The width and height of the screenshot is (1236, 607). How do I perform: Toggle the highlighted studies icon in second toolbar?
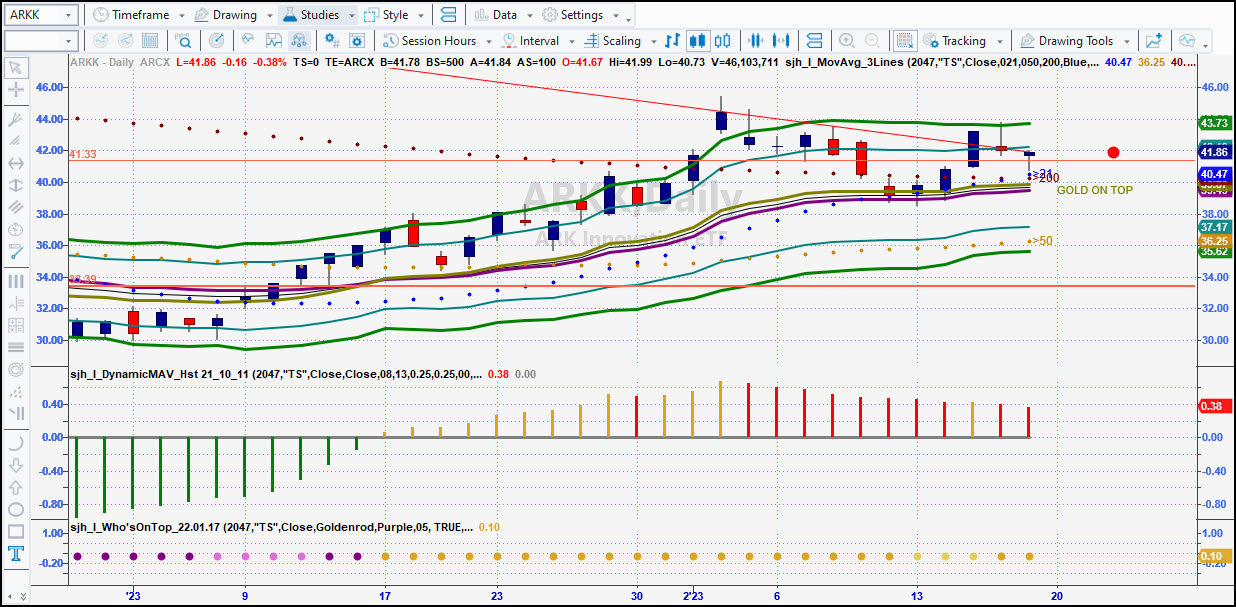tap(299, 41)
